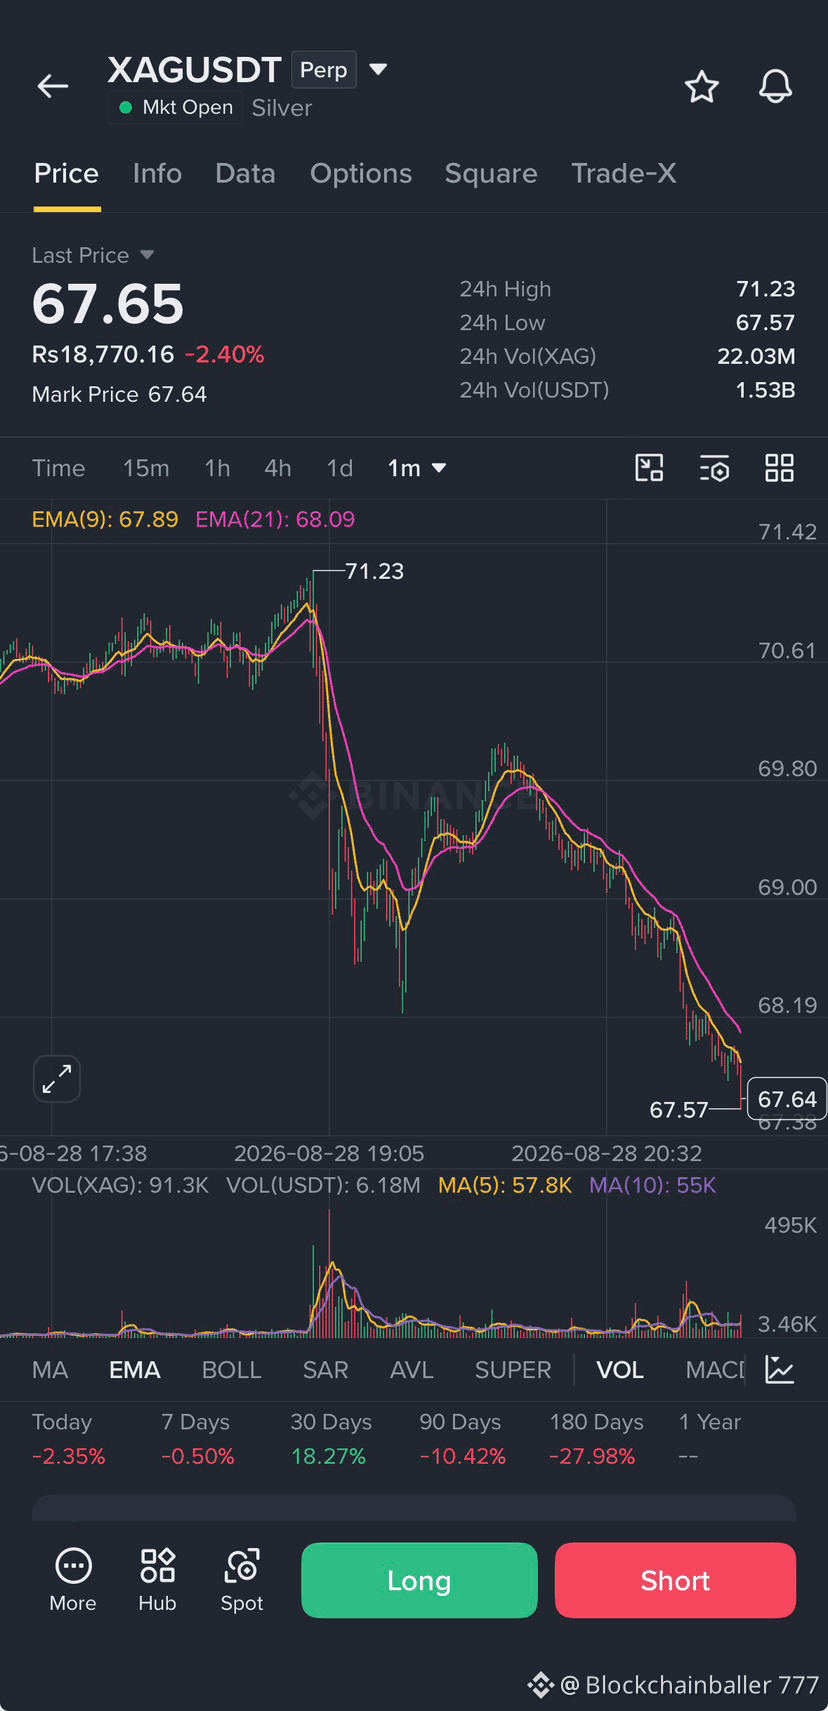
Task: Tap the Perp contract badge
Action: (324, 70)
